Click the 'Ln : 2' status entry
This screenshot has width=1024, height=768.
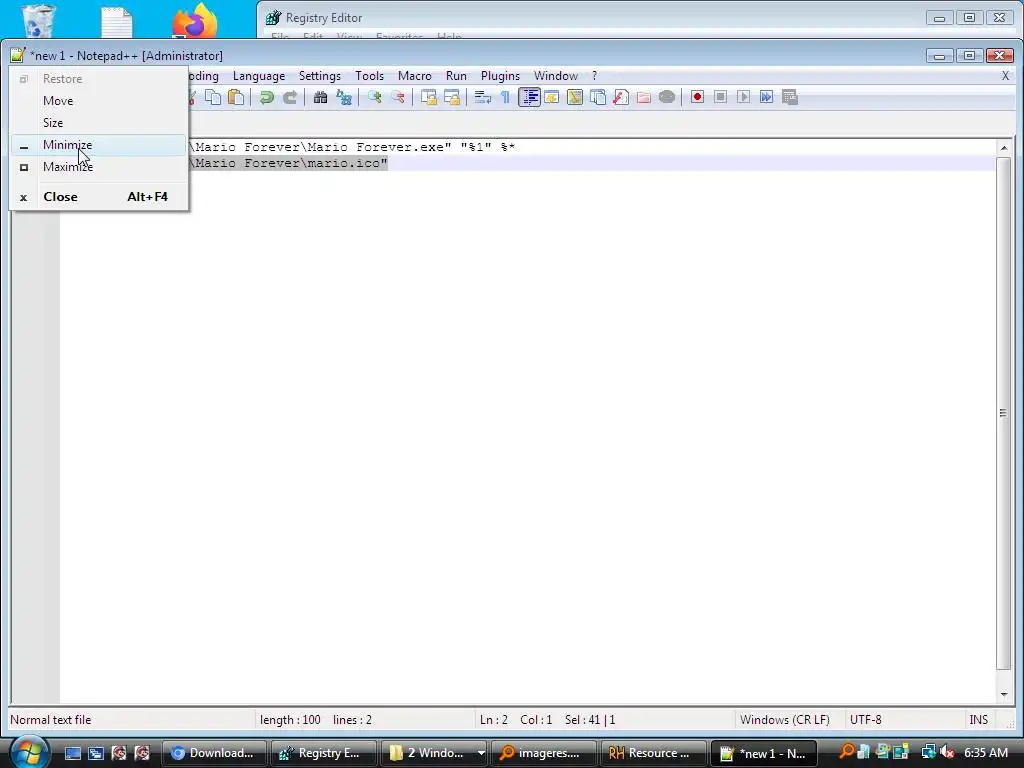[x=494, y=720]
